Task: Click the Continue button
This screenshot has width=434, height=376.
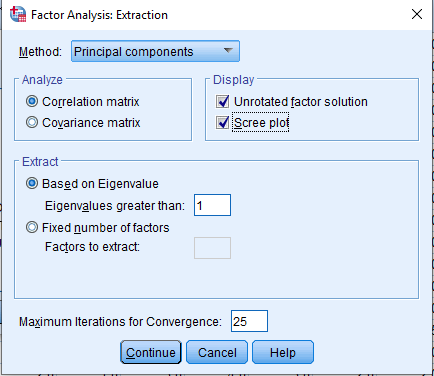Action: coord(151,352)
